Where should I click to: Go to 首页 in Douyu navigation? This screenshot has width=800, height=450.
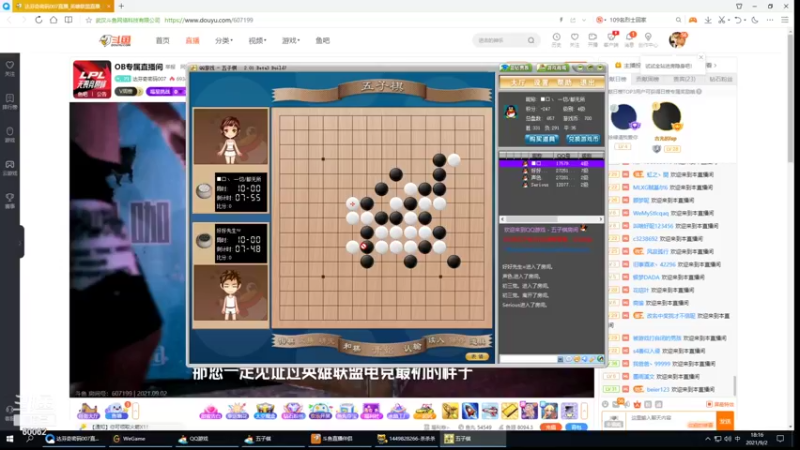(162, 40)
